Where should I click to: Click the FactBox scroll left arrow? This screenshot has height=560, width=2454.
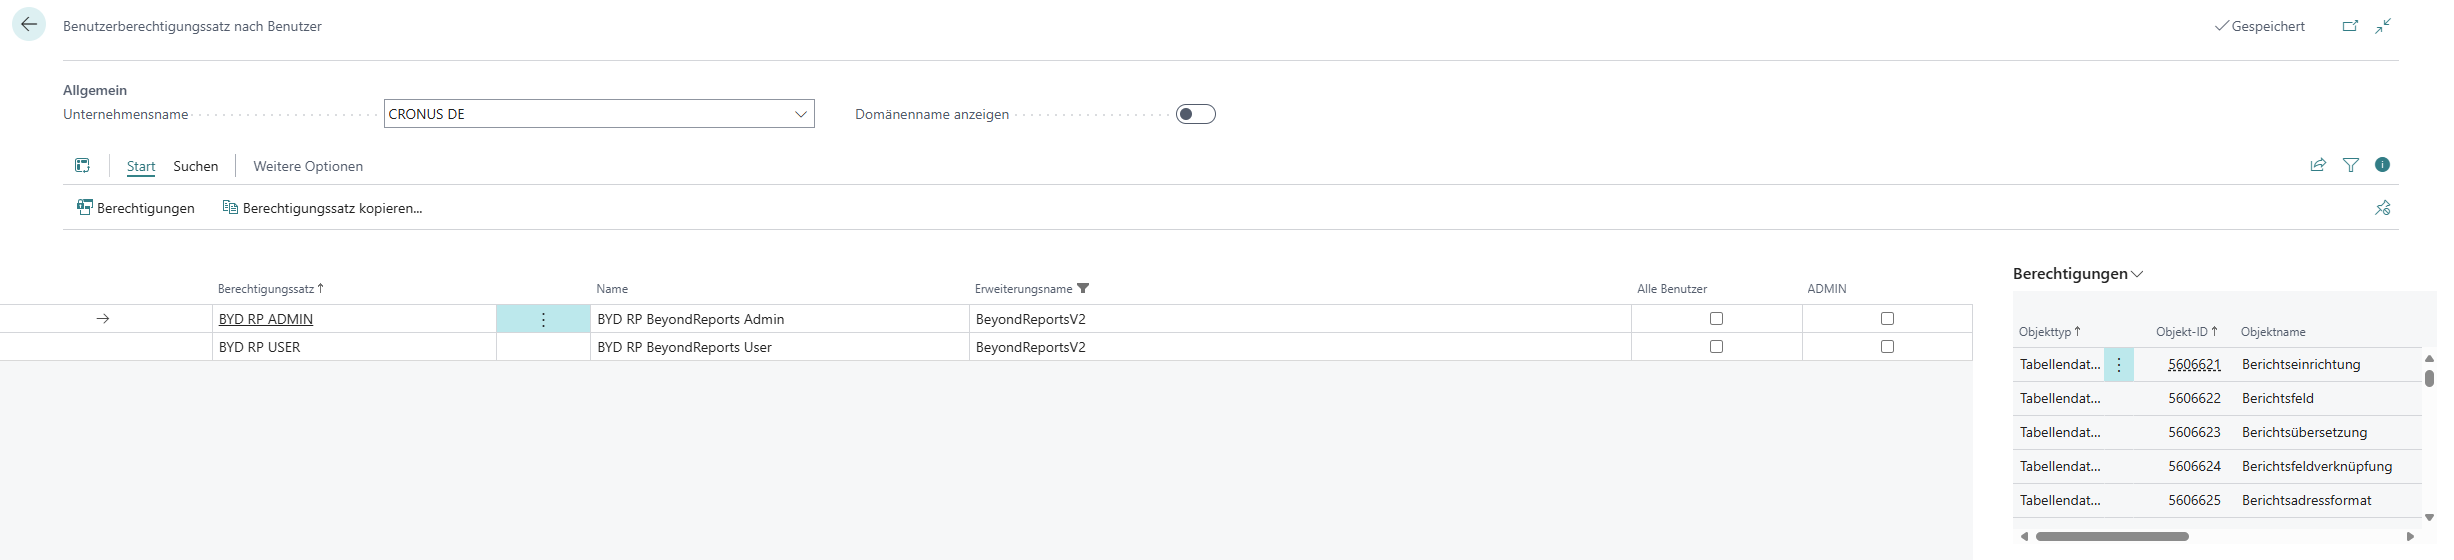tap(2024, 537)
